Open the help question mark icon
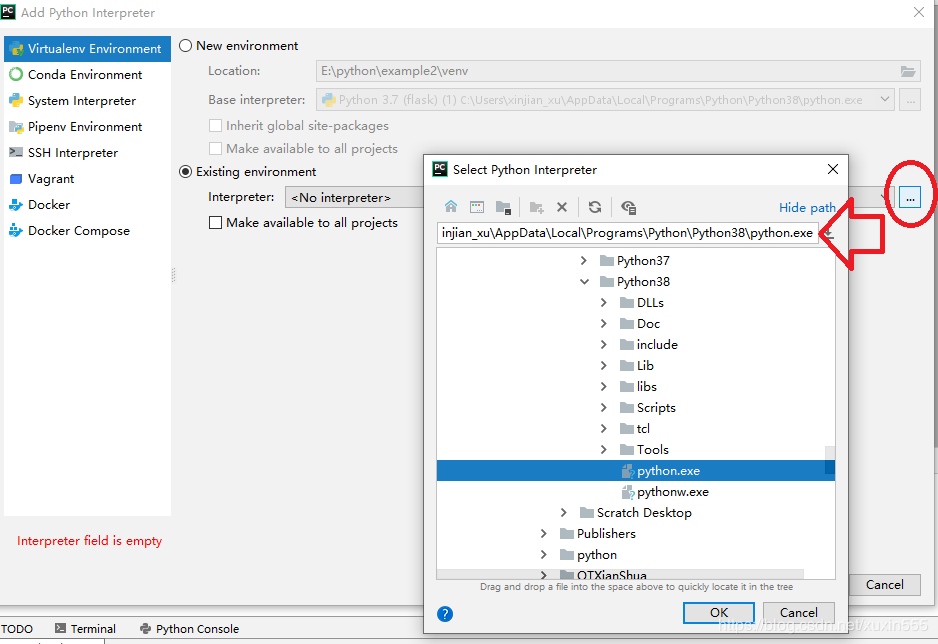Screen dimensions: 938x644 [x=445, y=614]
